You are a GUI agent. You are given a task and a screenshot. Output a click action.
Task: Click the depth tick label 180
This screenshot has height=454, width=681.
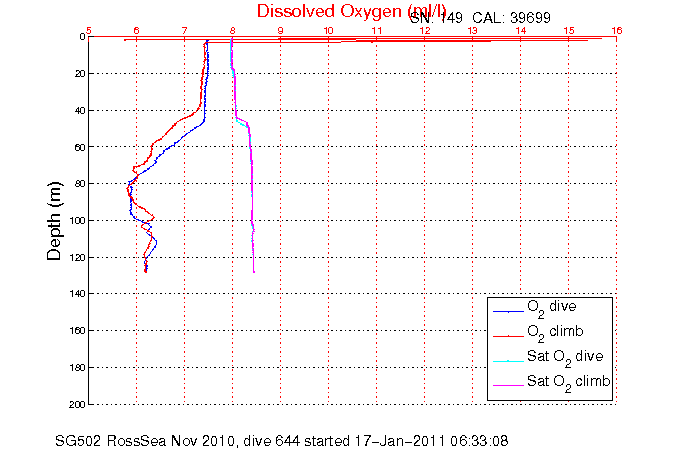pos(78,368)
